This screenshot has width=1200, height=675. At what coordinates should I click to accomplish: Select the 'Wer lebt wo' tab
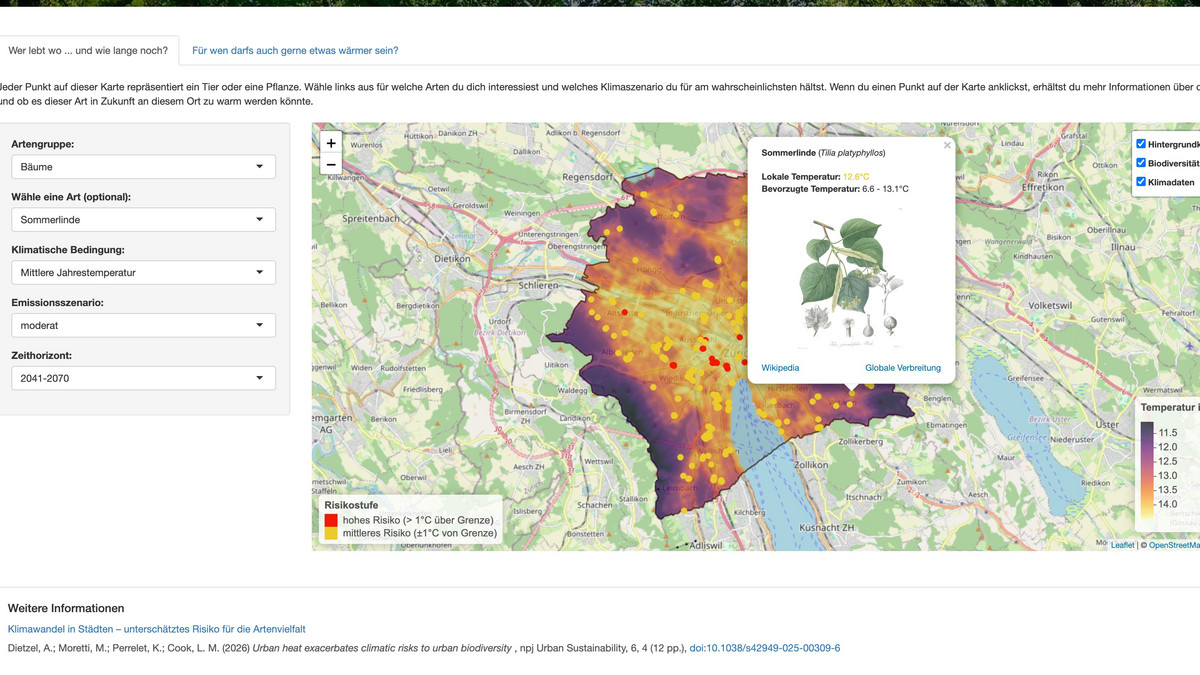(x=89, y=50)
